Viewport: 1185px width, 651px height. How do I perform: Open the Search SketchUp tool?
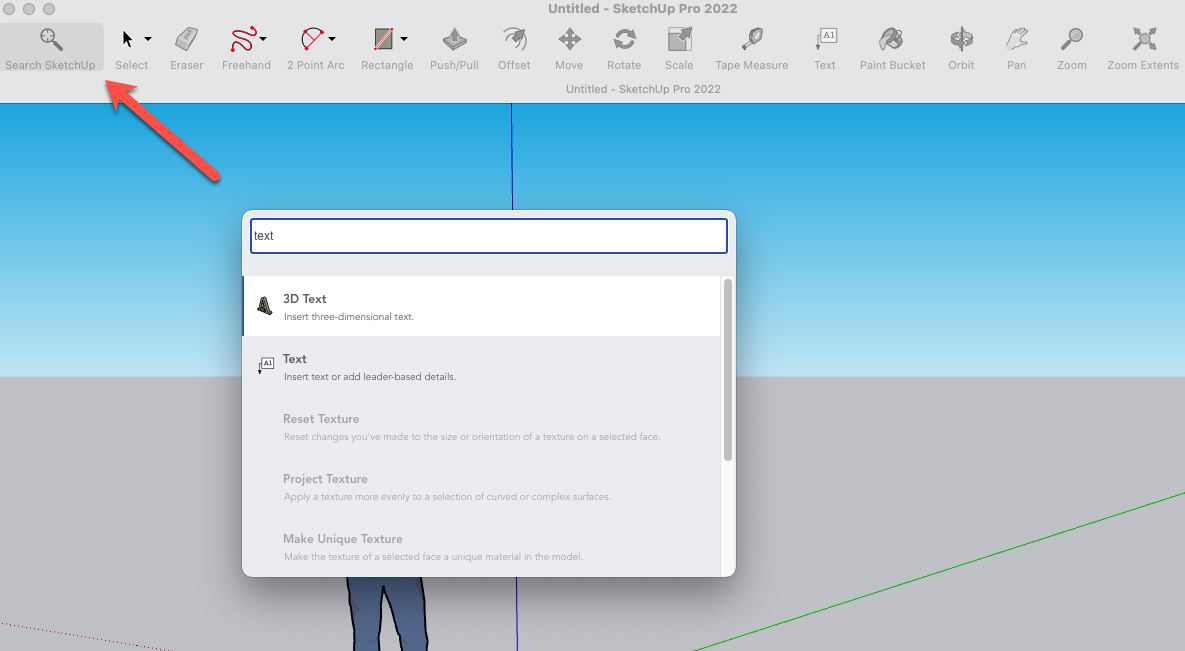pyautogui.click(x=51, y=48)
